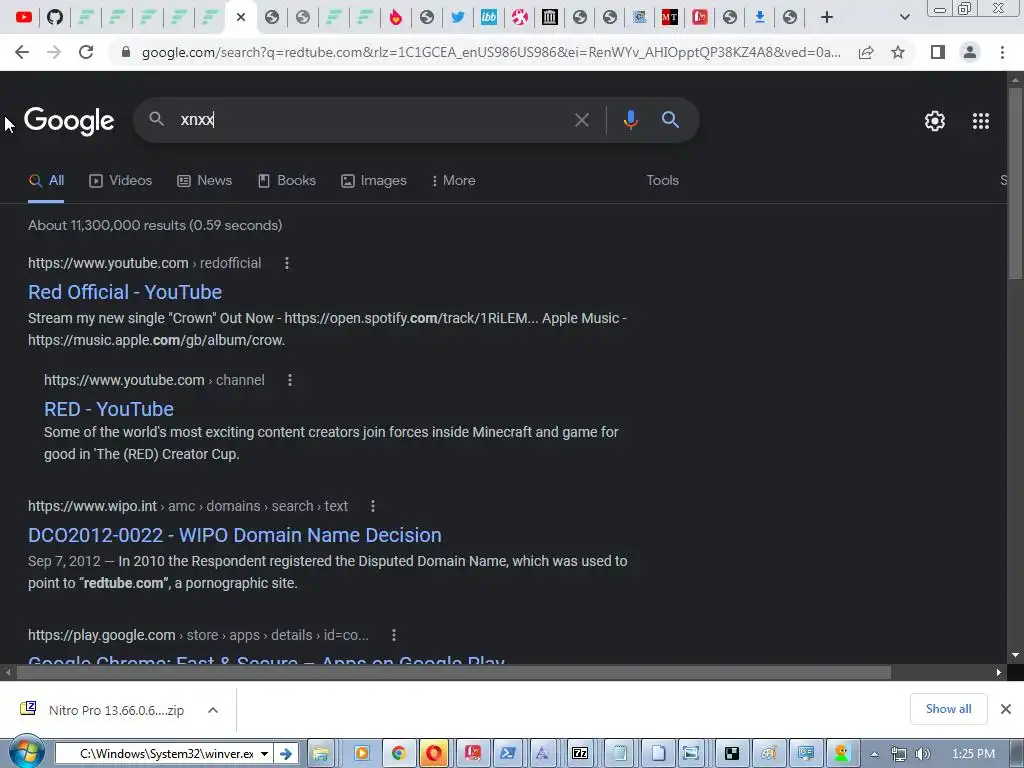Start voice search with microphone
1024x768 pixels.
click(x=630, y=120)
